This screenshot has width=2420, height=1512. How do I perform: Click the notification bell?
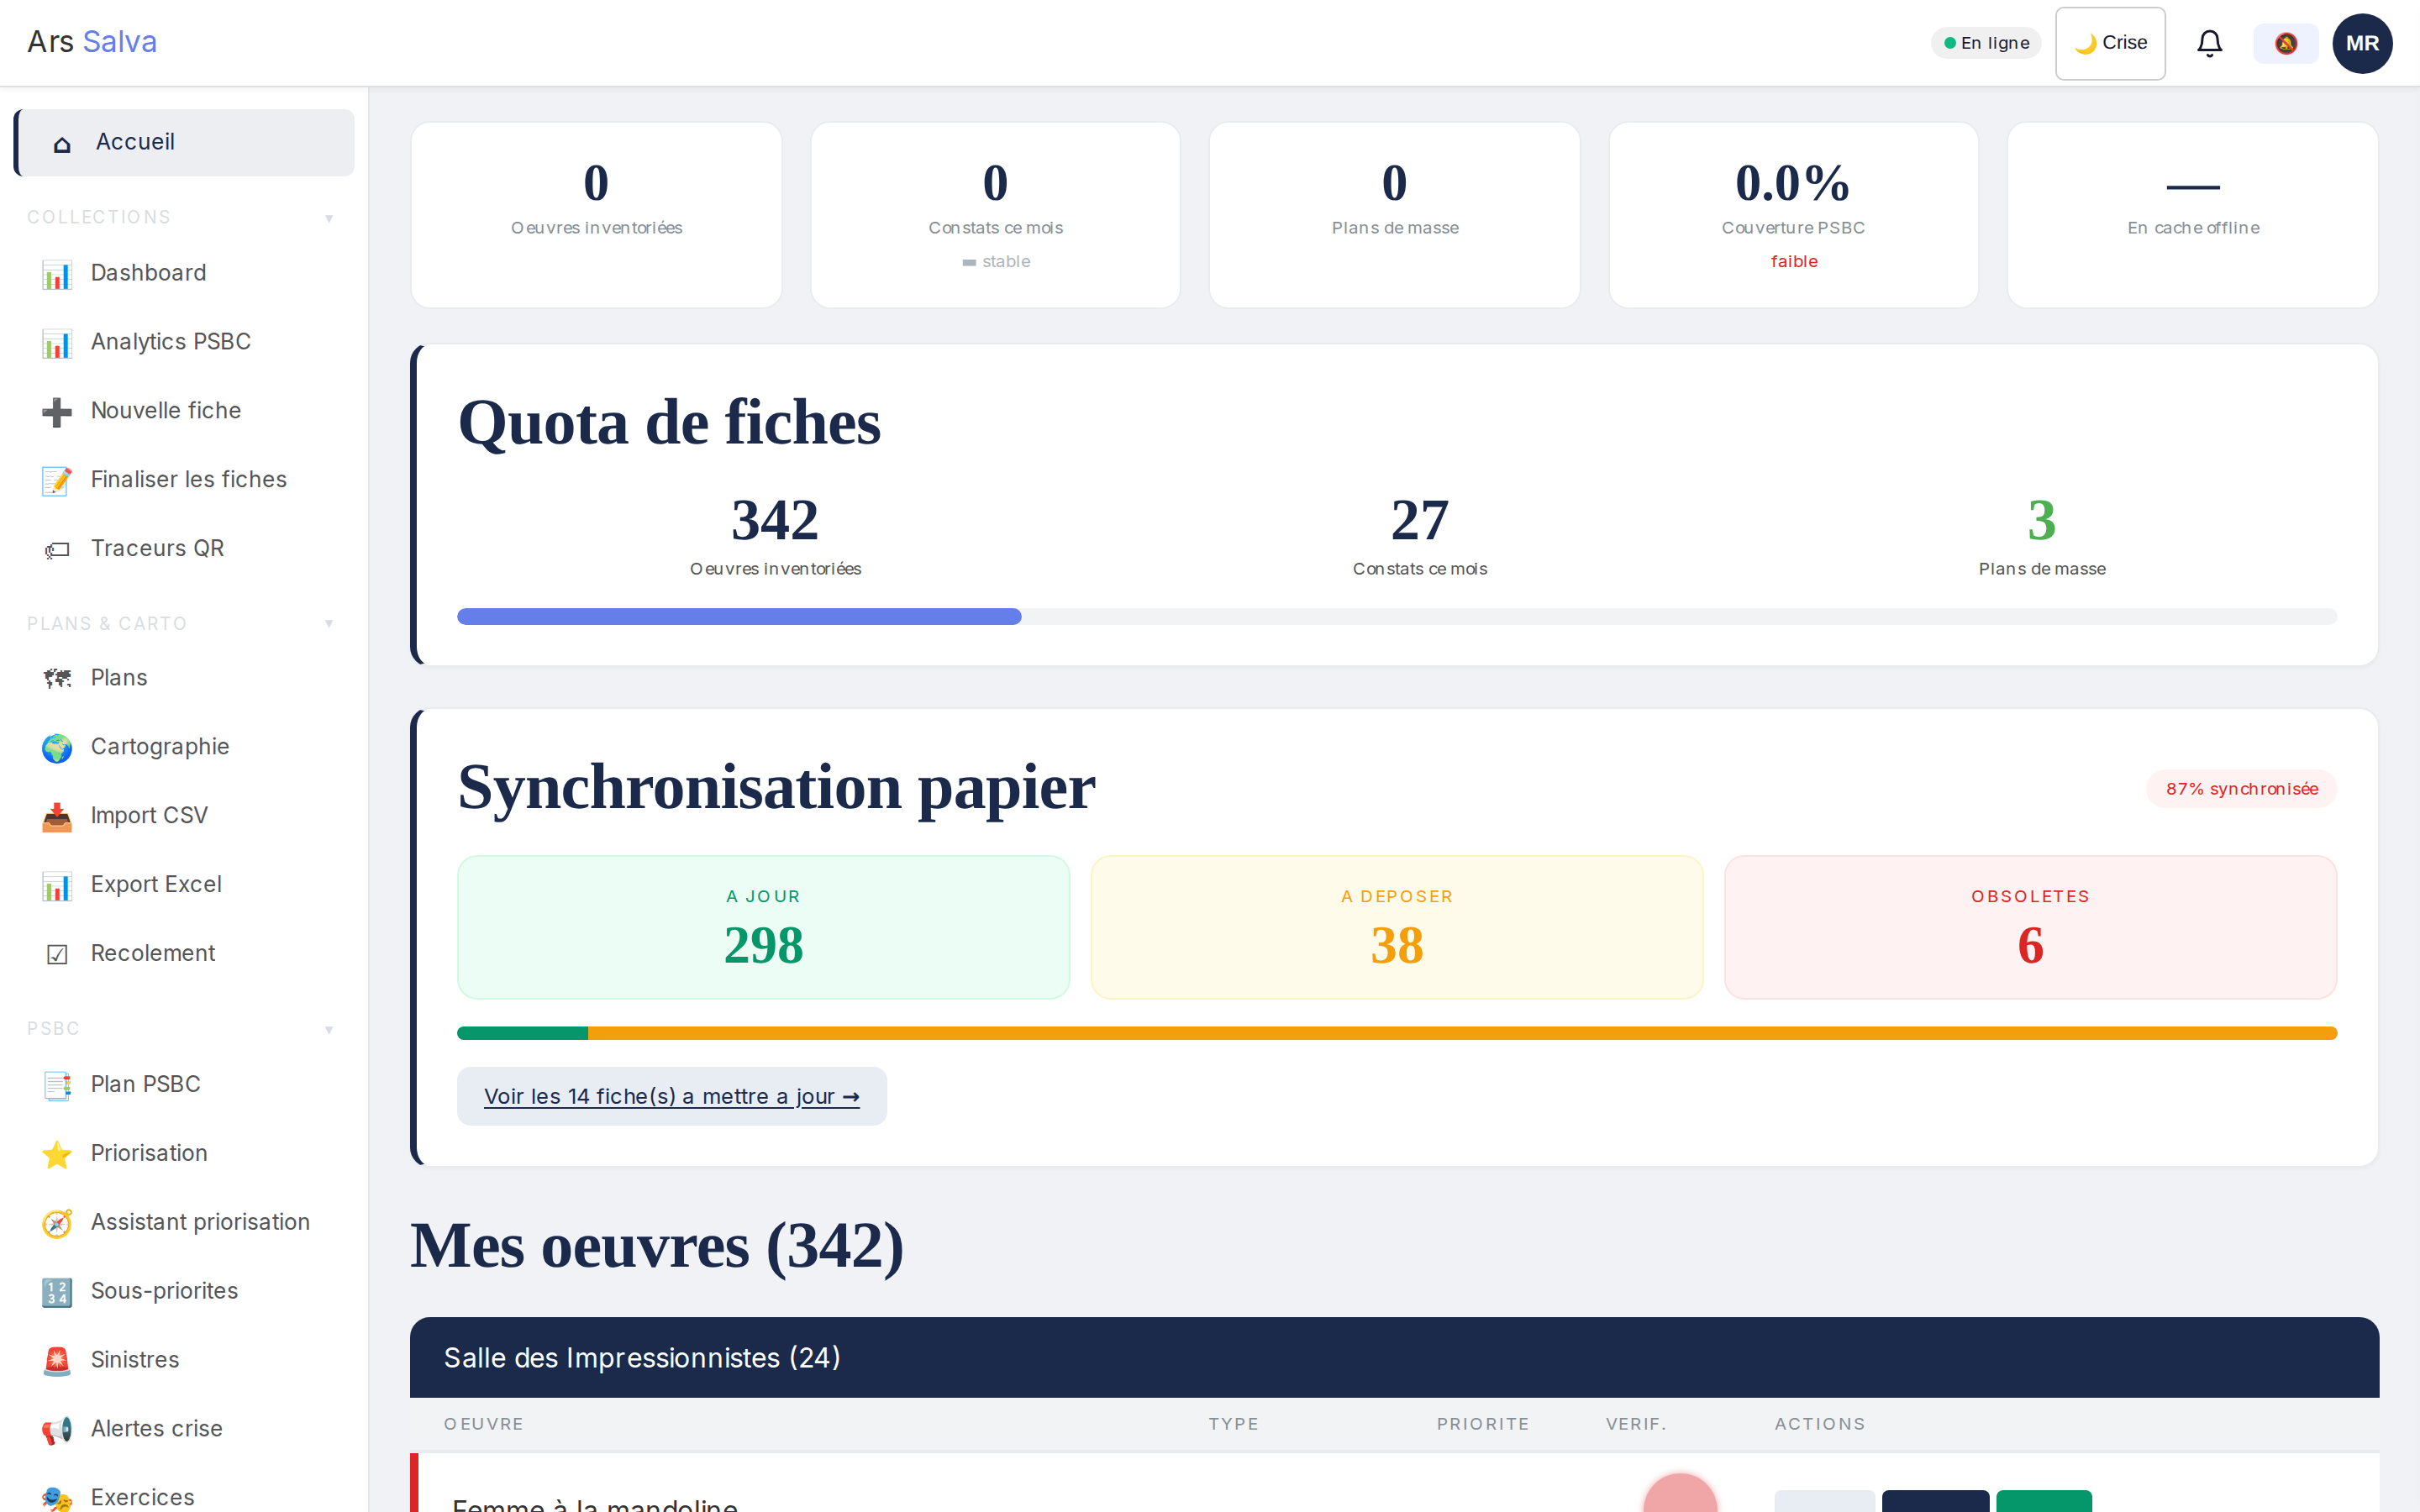(2210, 43)
